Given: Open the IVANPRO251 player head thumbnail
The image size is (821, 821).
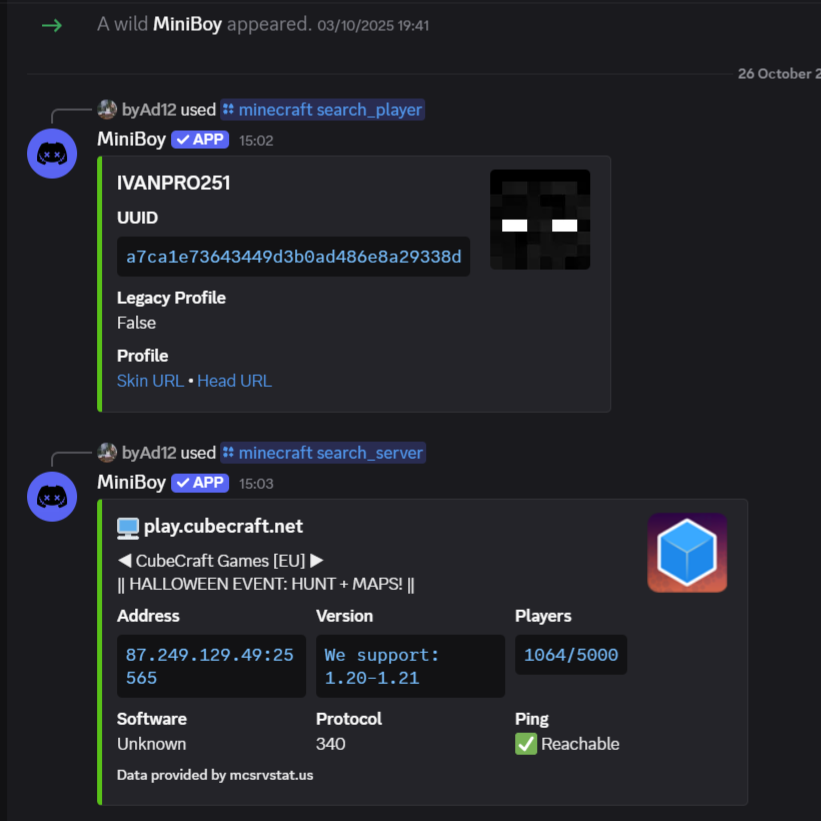Looking at the screenshot, I should point(540,219).
